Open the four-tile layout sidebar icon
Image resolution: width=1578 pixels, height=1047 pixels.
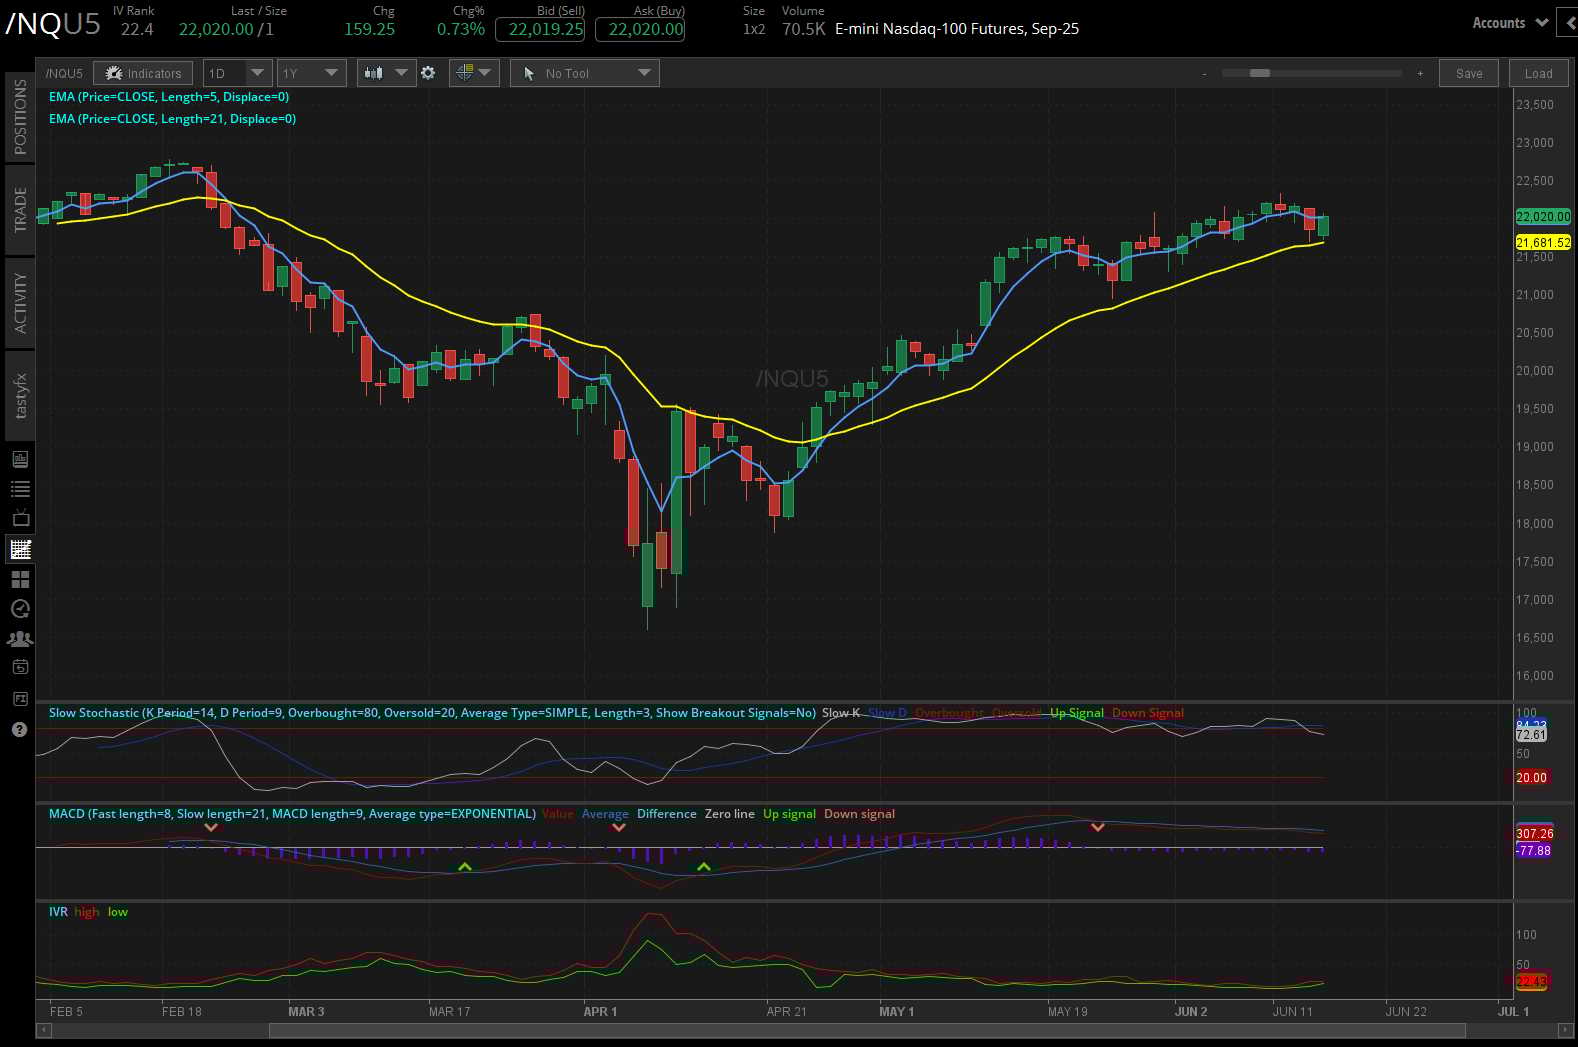[x=20, y=579]
